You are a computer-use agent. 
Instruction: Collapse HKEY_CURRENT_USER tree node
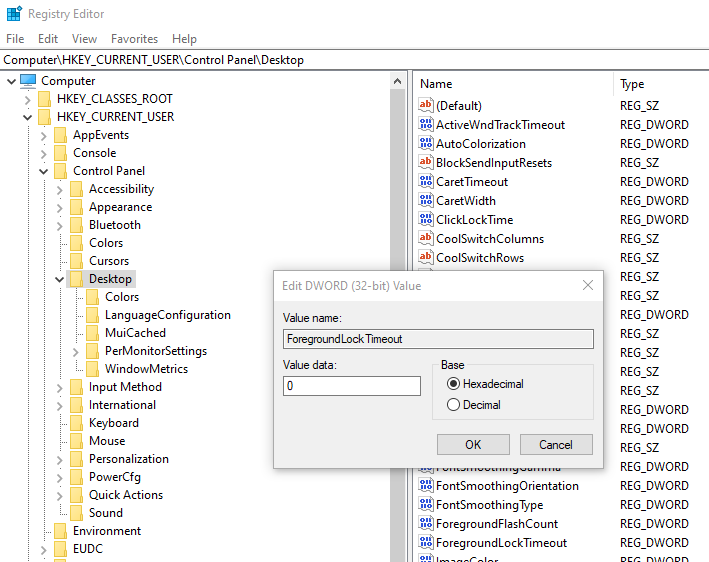28,118
